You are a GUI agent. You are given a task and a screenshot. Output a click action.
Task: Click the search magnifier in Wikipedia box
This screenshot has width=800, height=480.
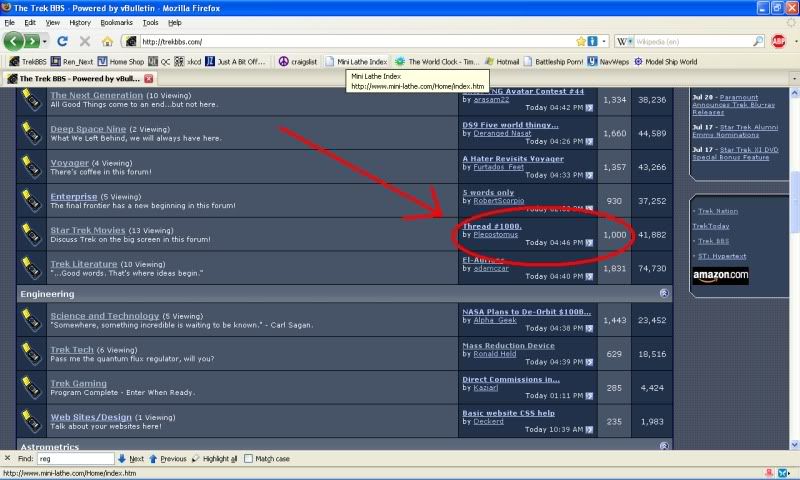(x=758, y=41)
